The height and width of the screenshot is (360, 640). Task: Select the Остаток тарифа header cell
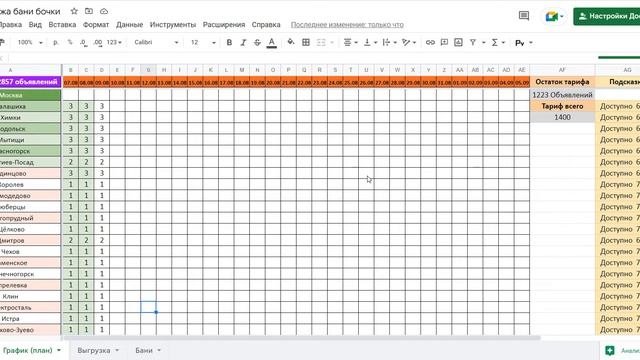[x=562, y=82]
